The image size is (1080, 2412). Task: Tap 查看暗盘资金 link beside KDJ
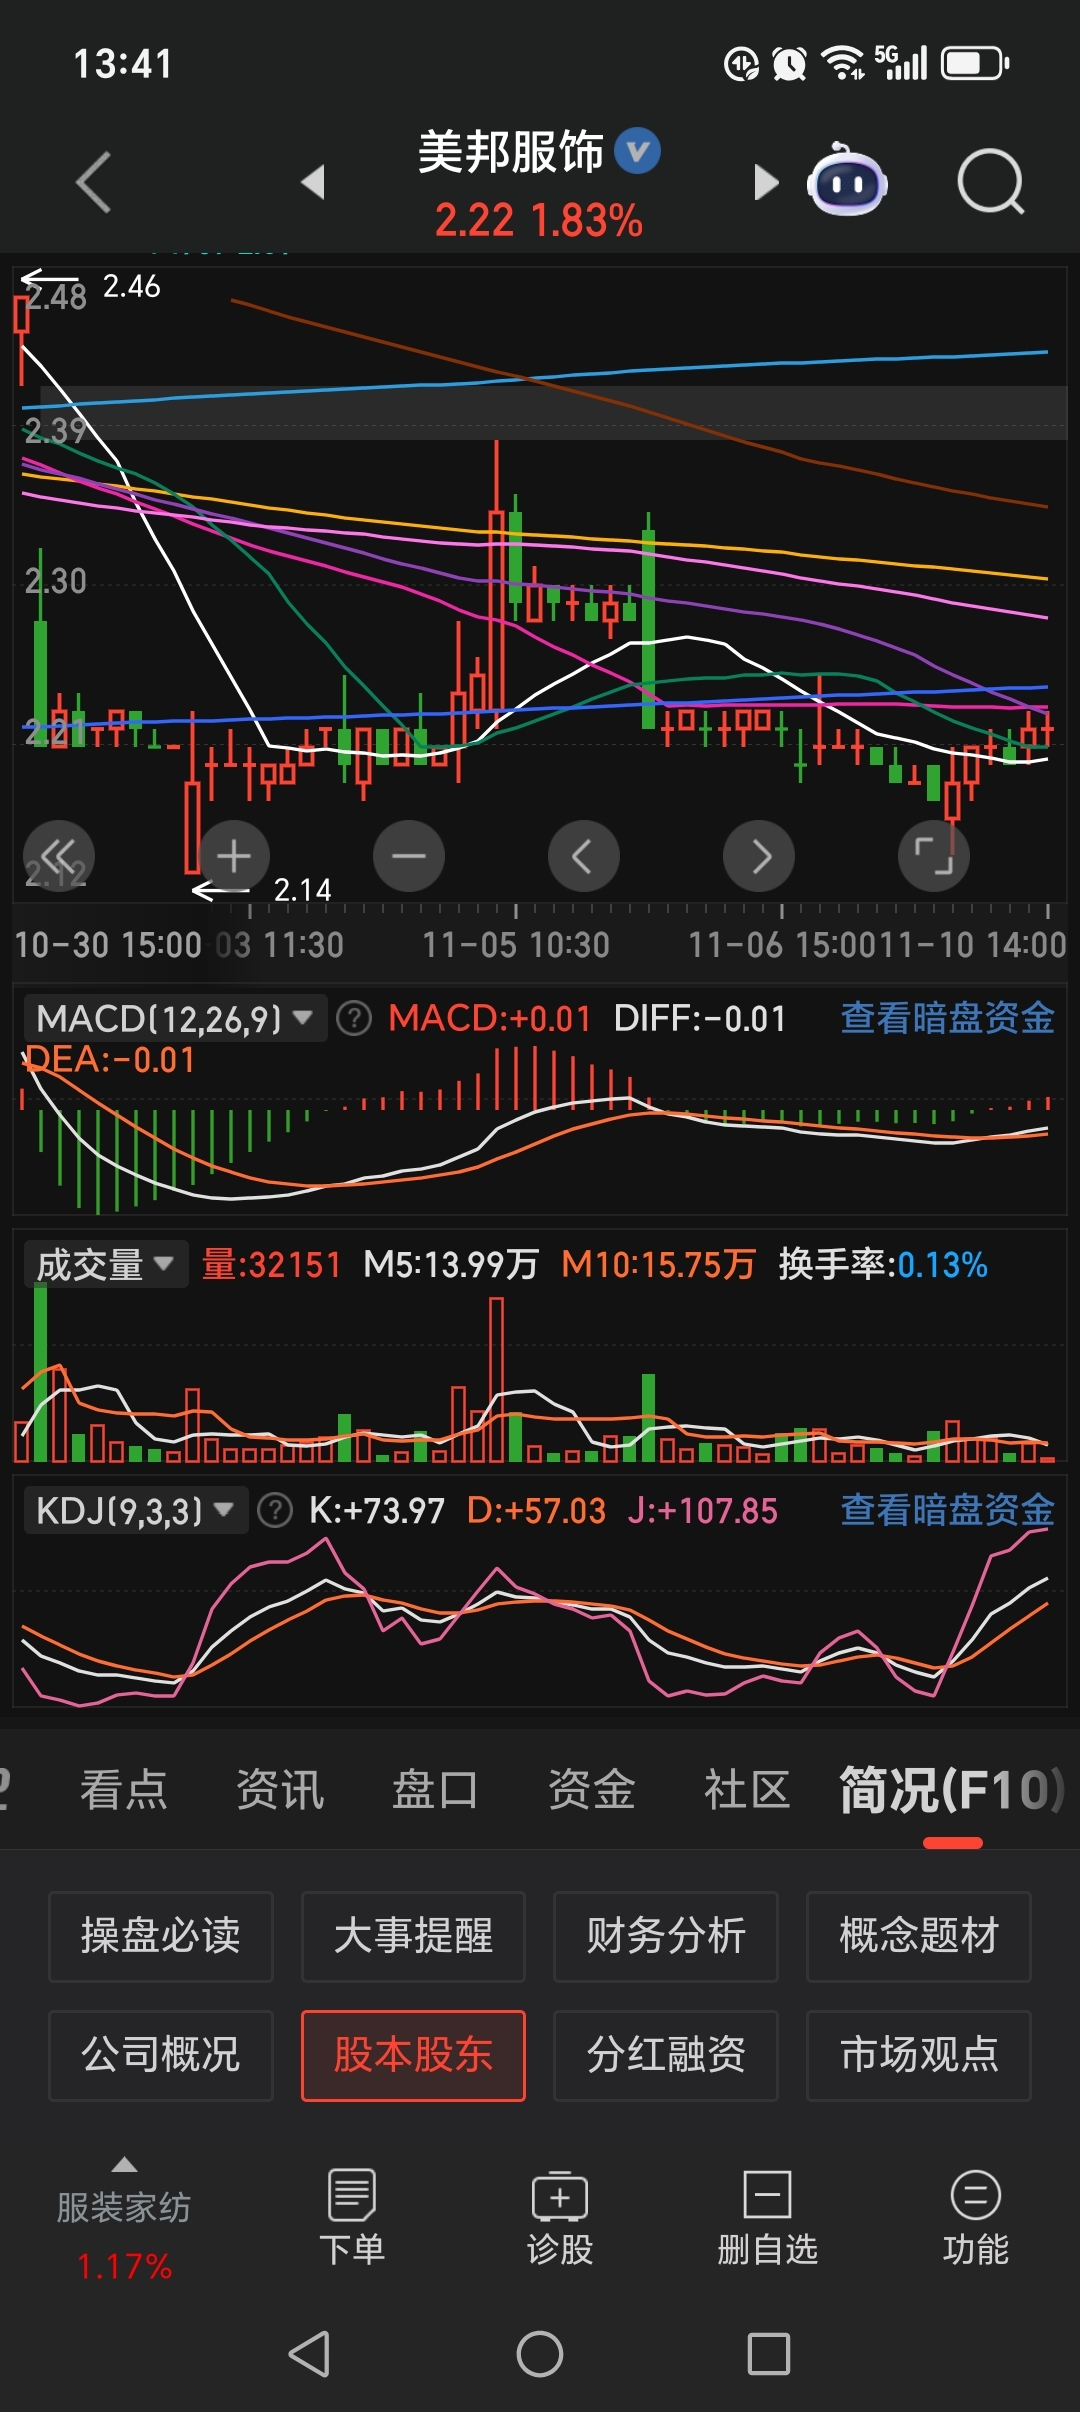947,1510
